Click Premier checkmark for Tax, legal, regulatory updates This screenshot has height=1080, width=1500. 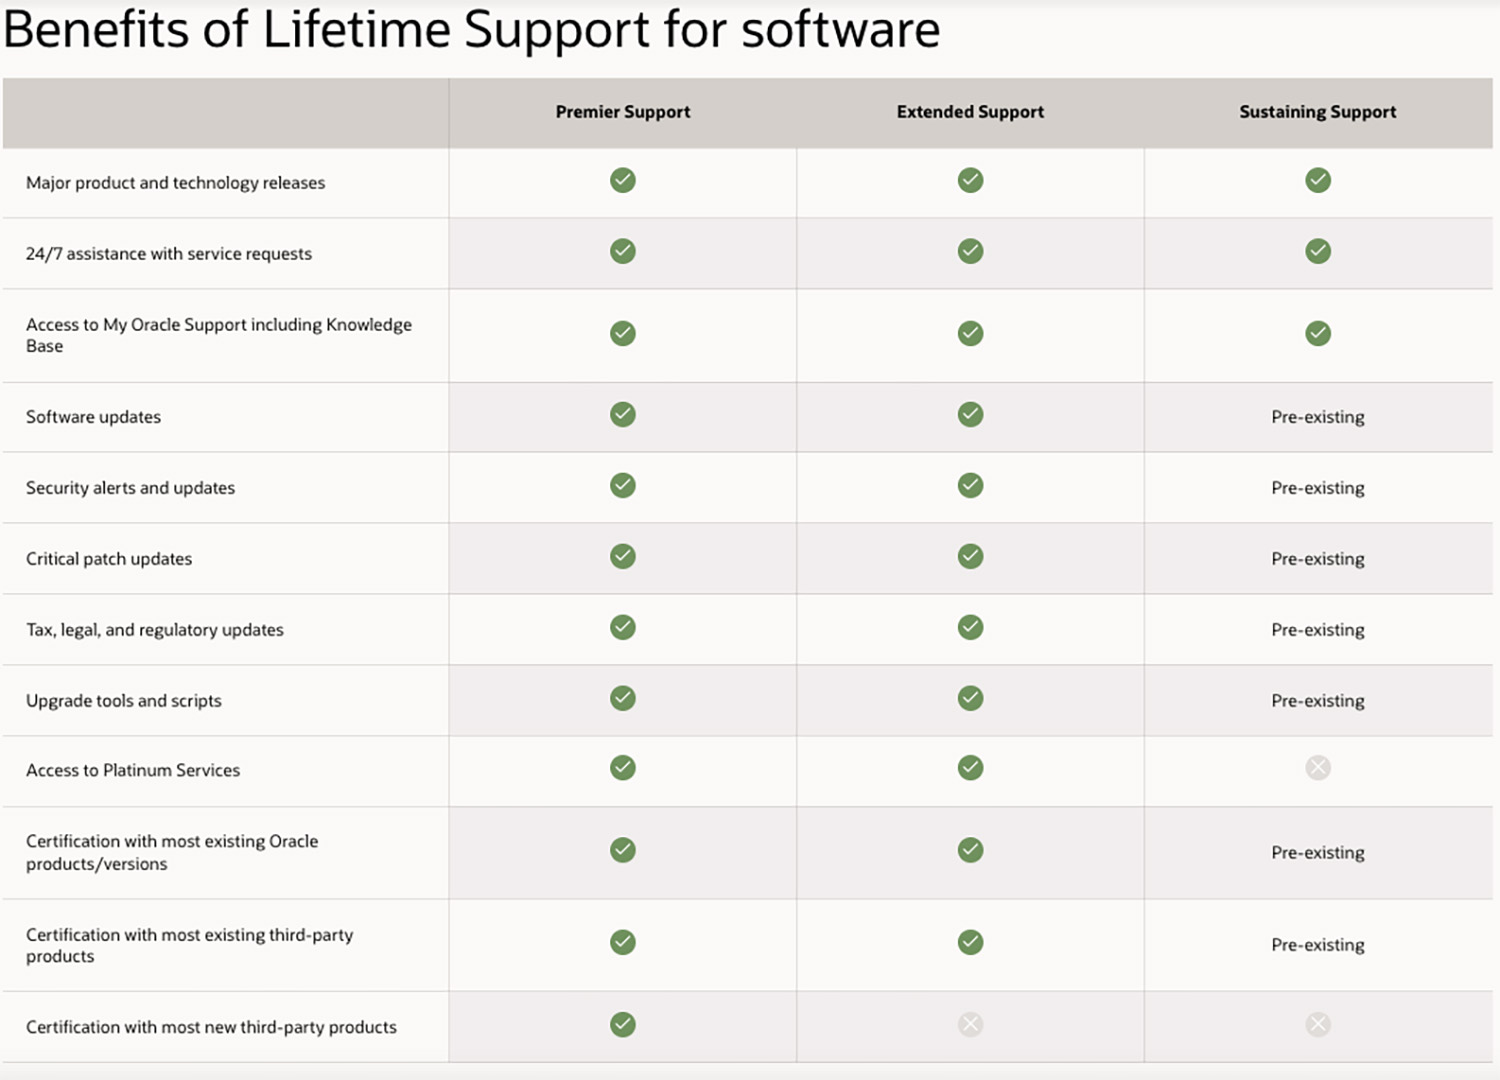[623, 627]
